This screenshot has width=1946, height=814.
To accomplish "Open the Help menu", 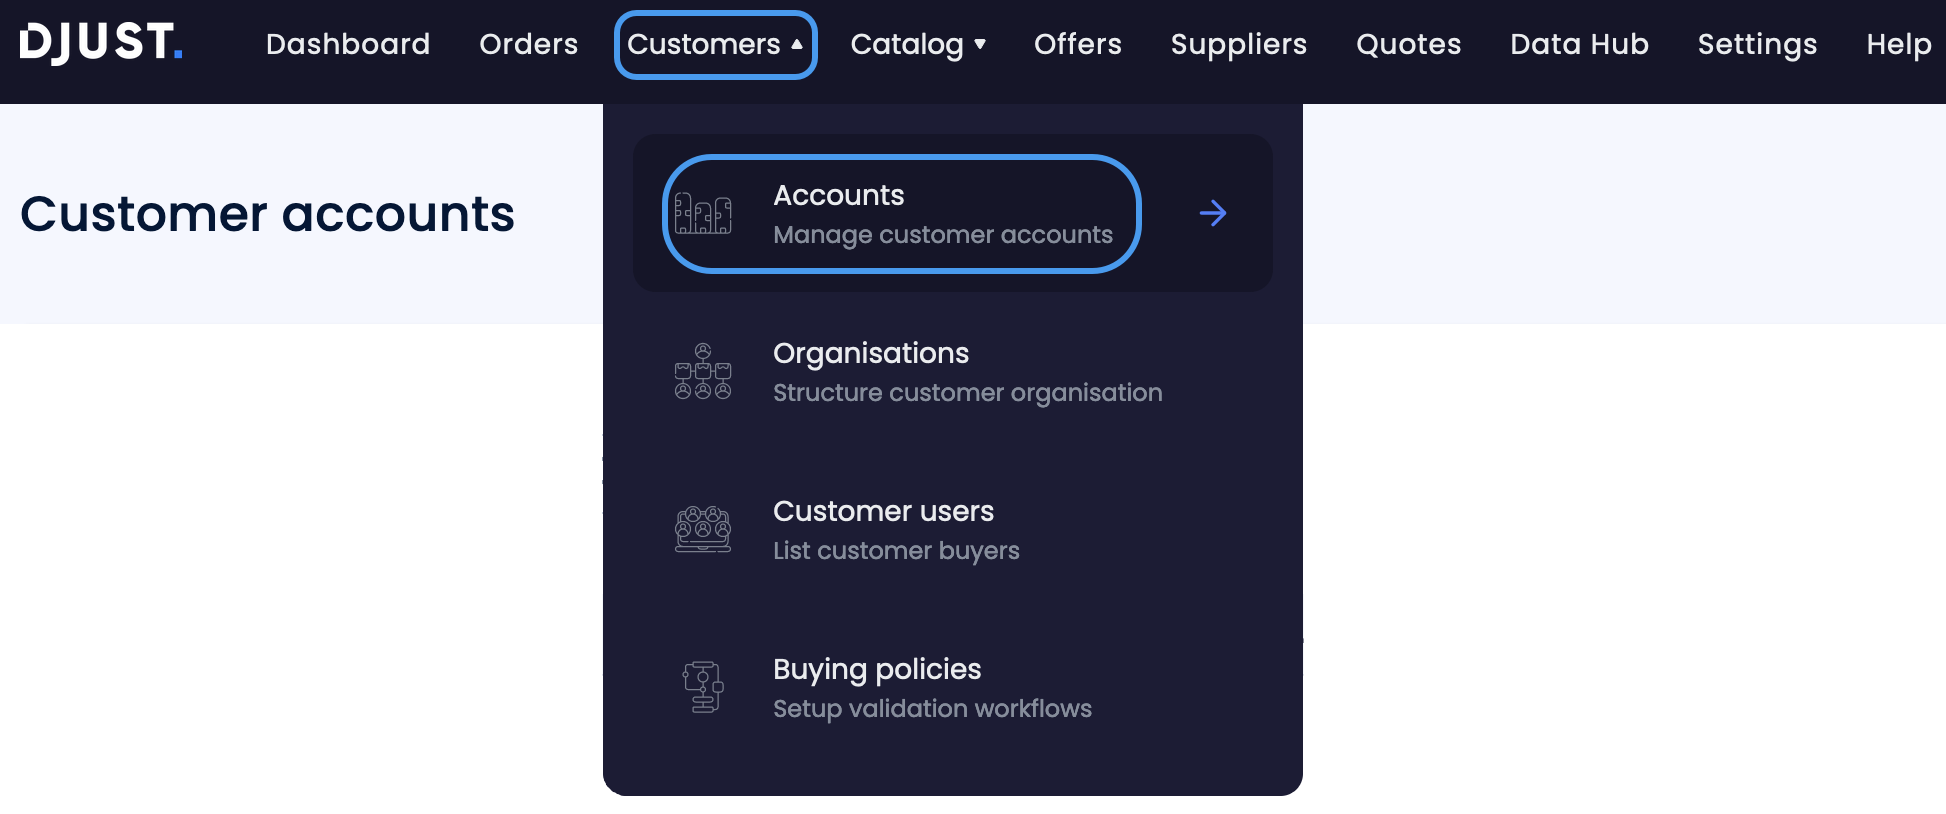I will point(1898,44).
